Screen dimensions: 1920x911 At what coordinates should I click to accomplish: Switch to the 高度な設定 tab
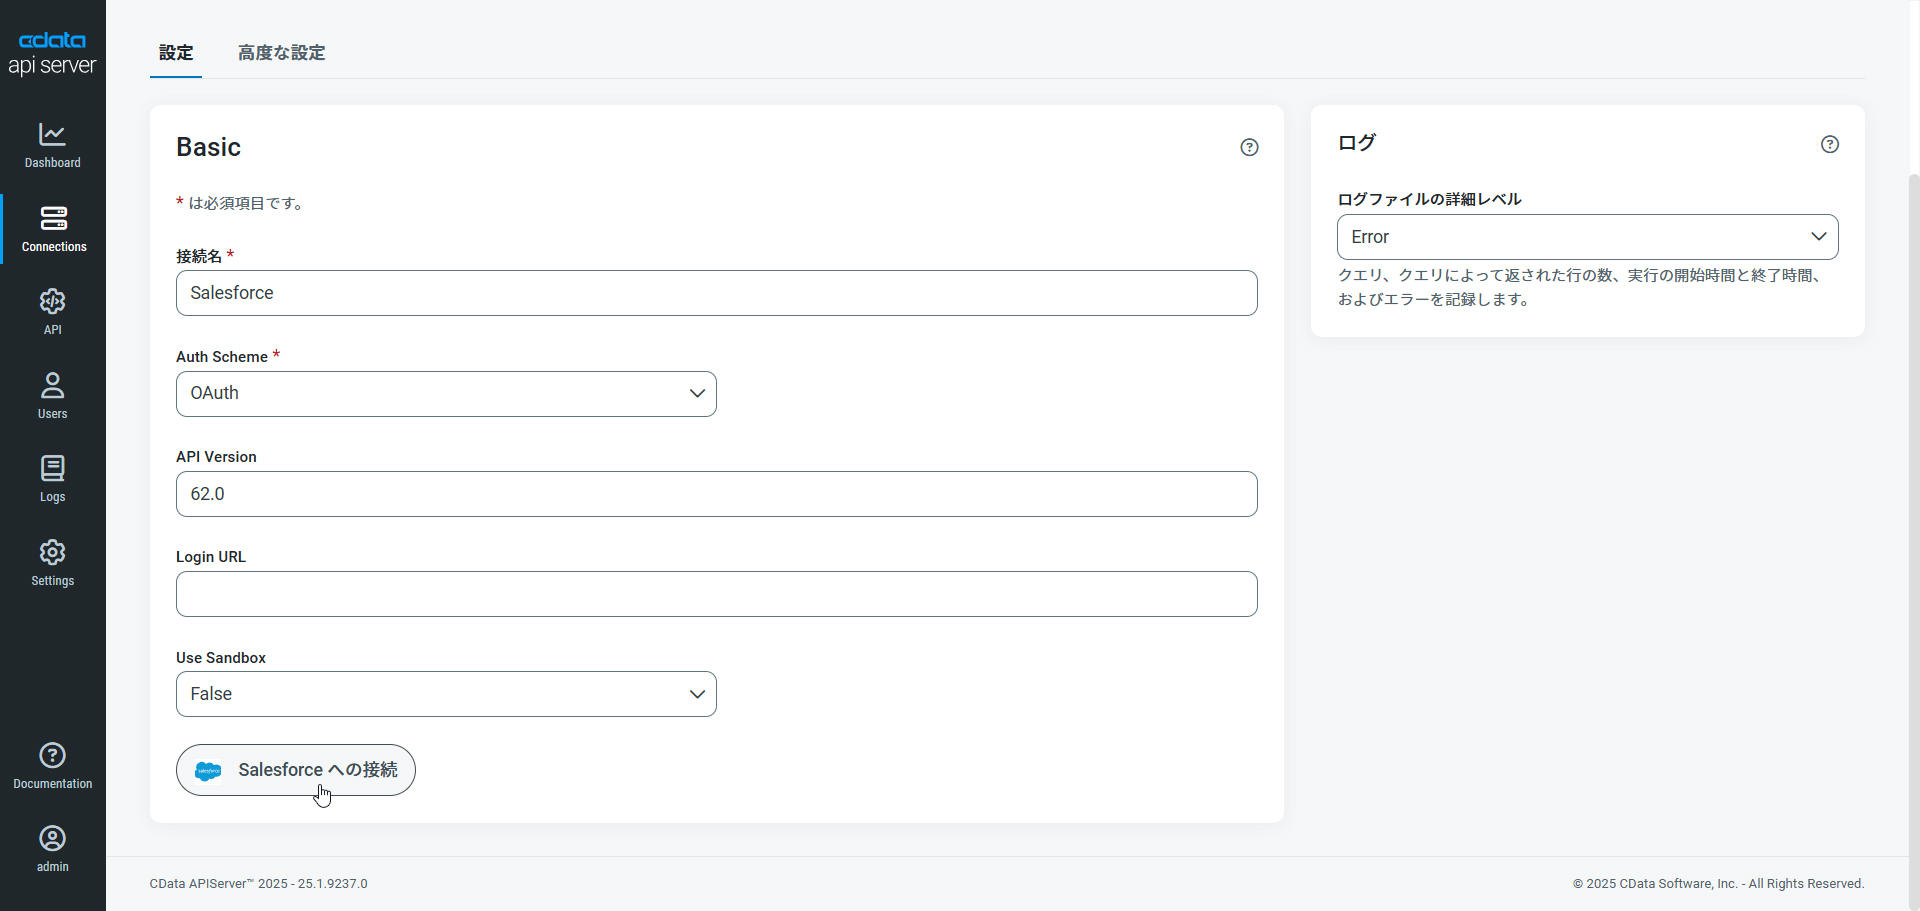coord(281,53)
